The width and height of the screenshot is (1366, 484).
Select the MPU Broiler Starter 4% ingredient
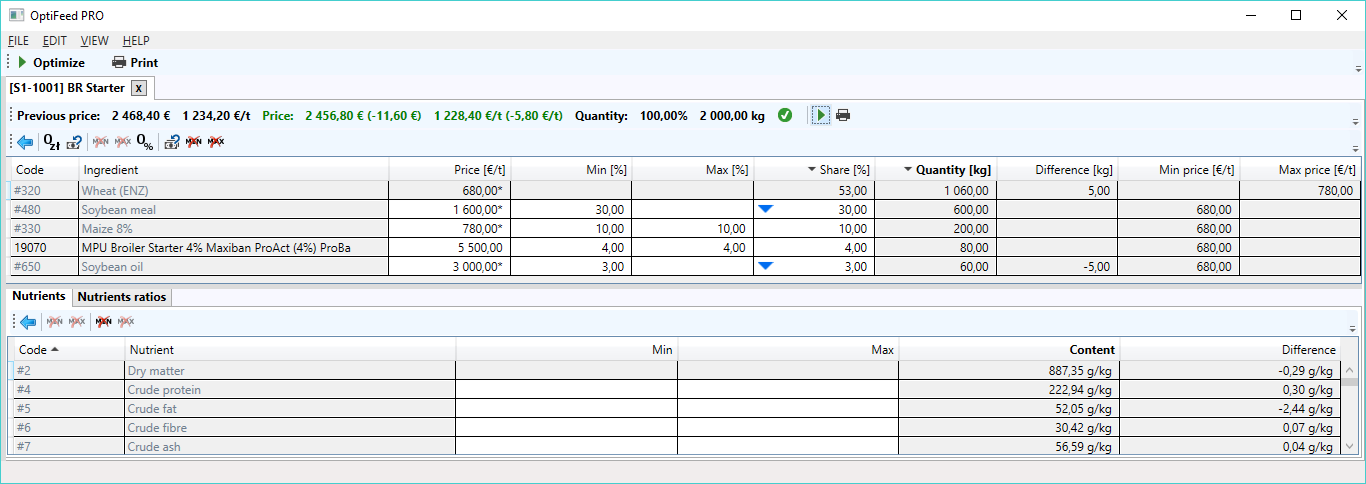point(216,248)
